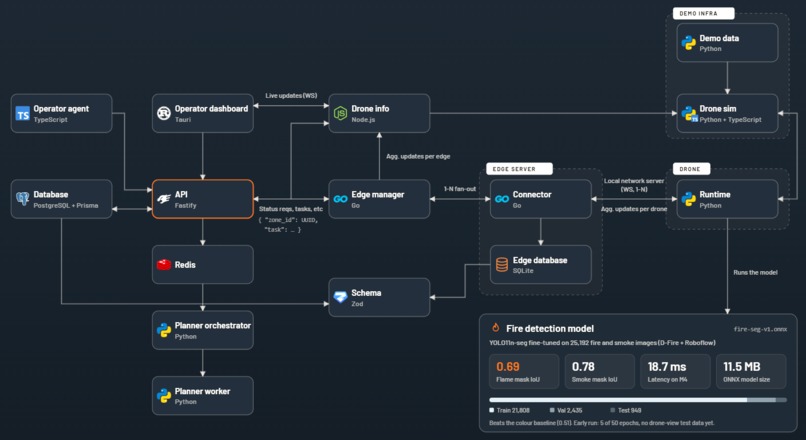The image size is (806, 440).
Task: Click the YOLO11n-seg description line
Action: coord(602,343)
